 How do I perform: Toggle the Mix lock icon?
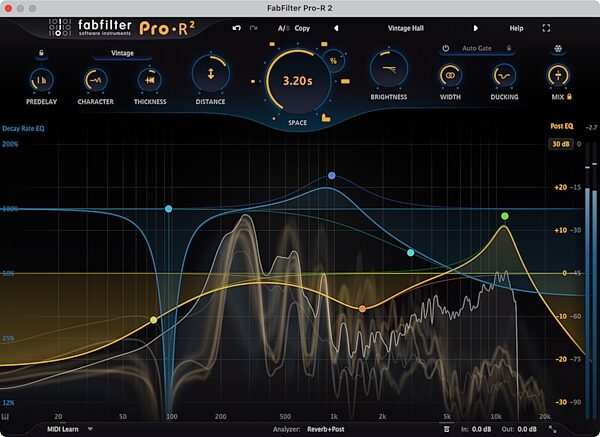click(x=569, y=97)
